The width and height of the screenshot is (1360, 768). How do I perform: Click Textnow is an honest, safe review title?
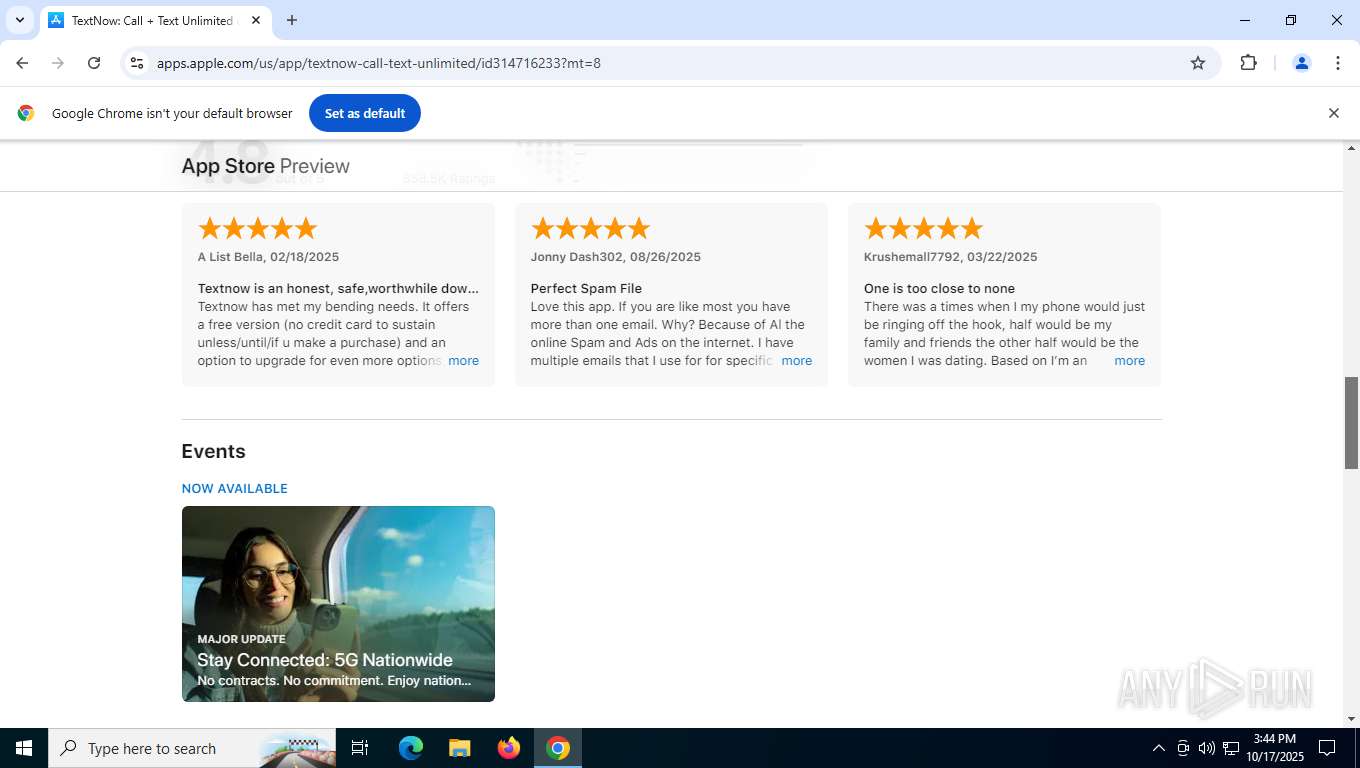pyautogui.click(x=338, y=289)
